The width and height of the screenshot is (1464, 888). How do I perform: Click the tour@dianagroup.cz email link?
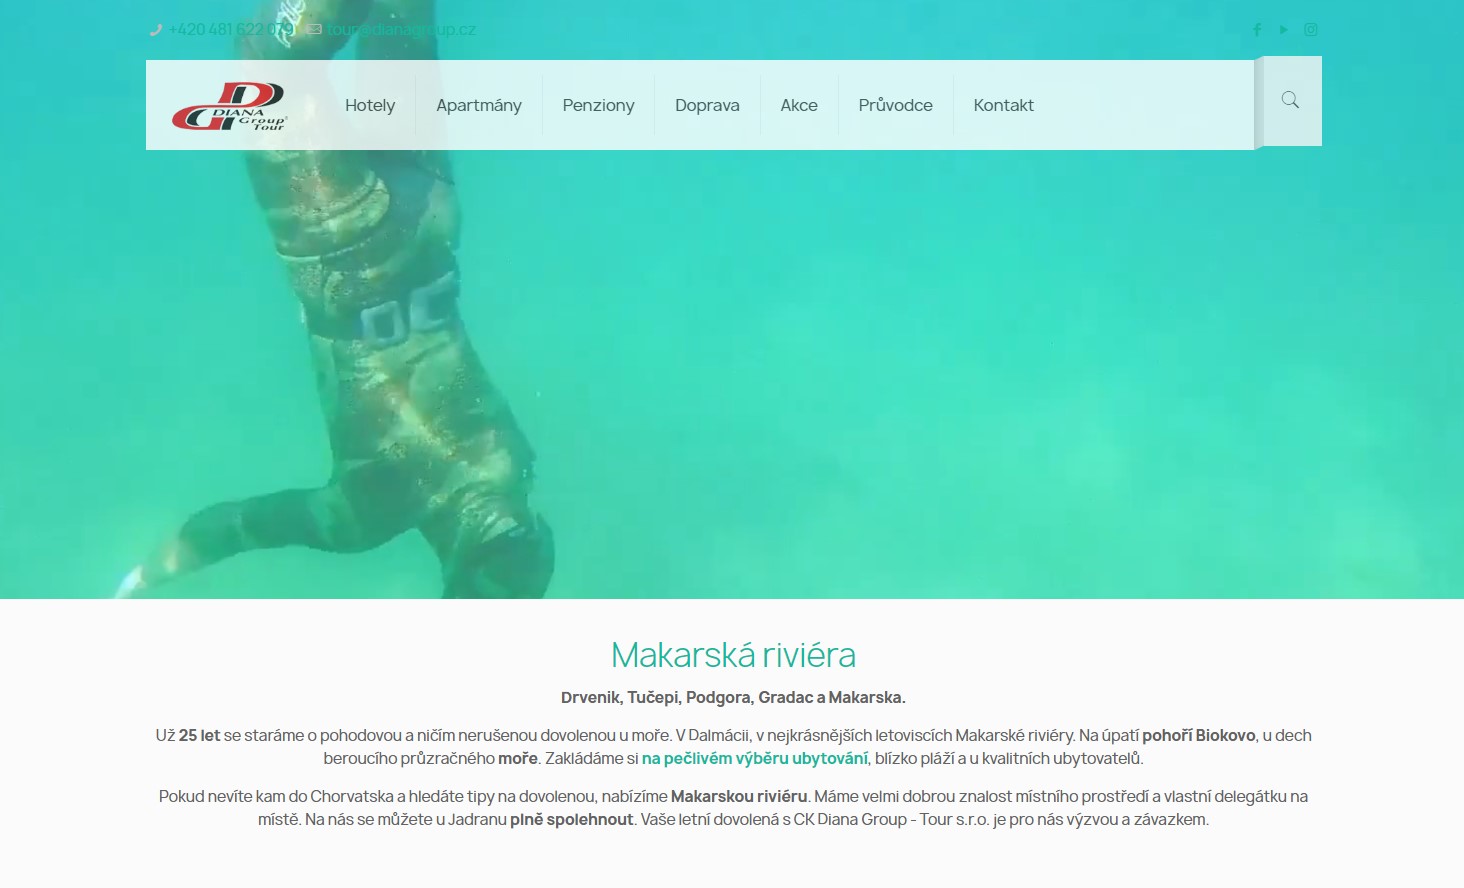point(401,30)
